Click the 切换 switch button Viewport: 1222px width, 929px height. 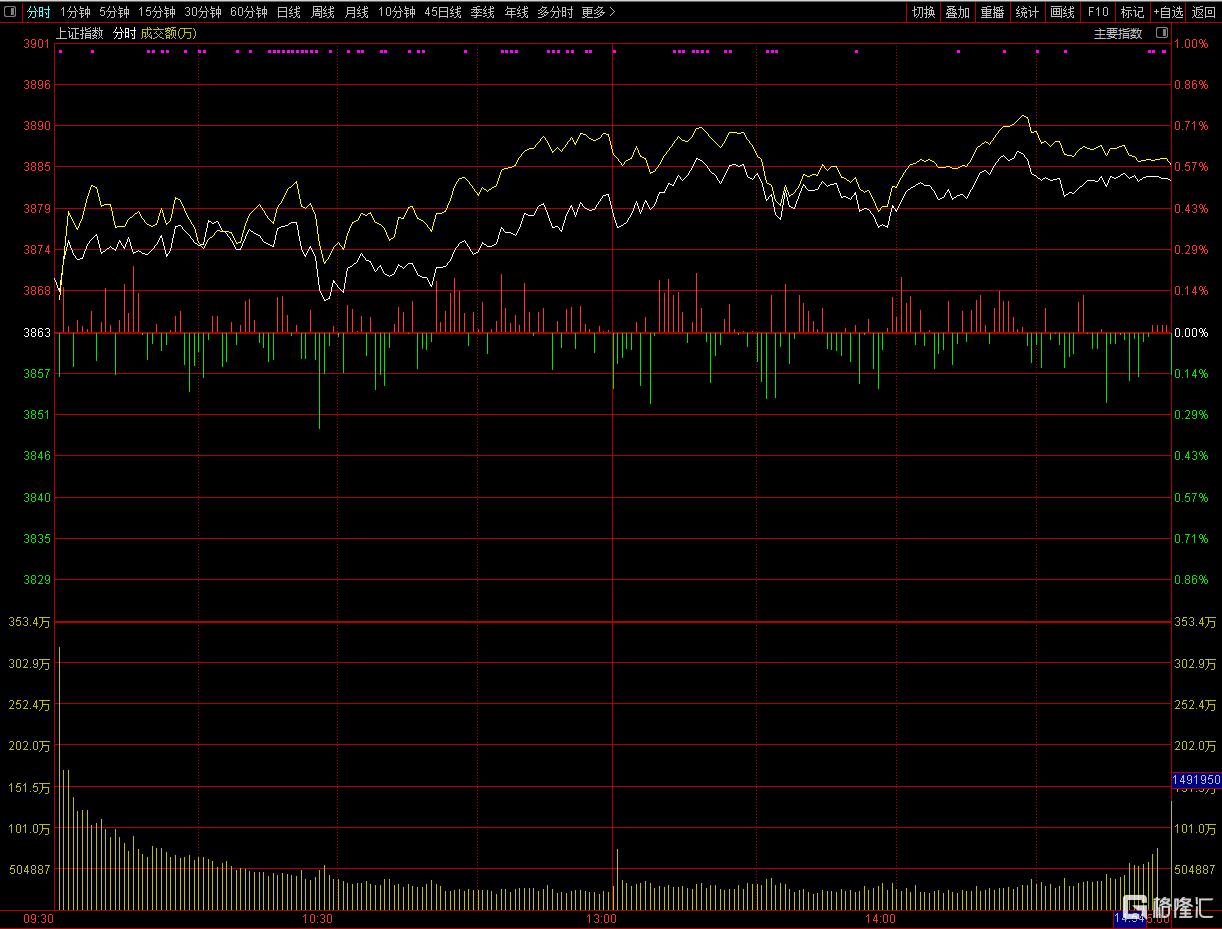(x=923, y=12)
